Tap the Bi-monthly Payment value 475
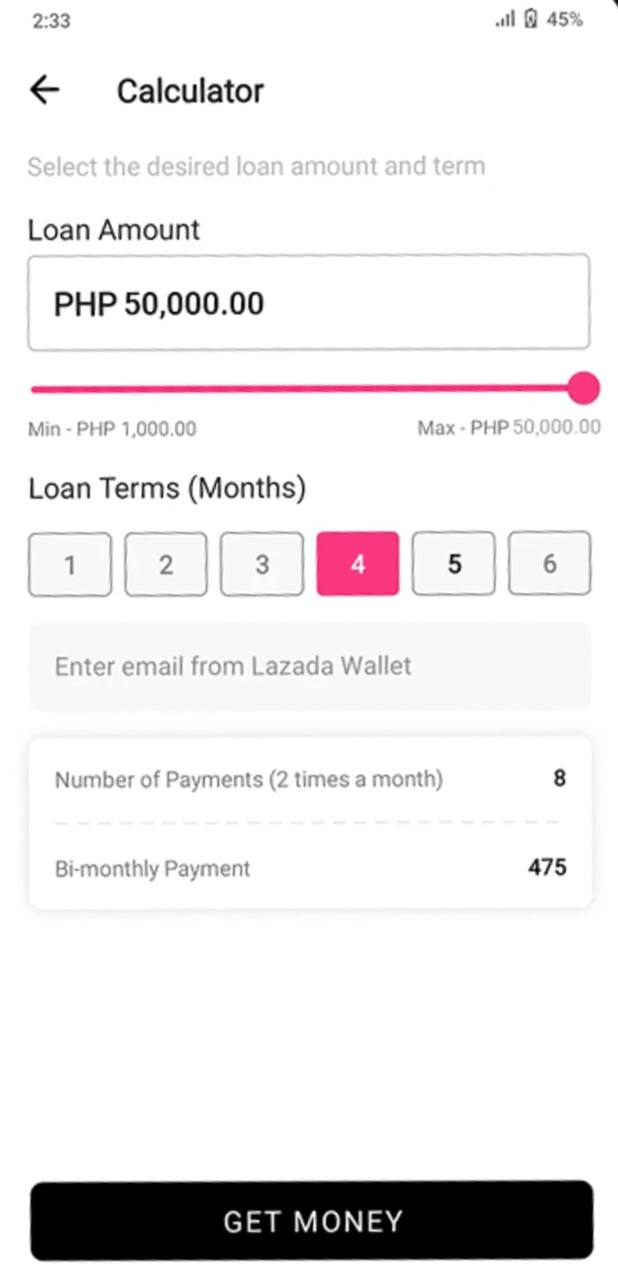The image size is (618, 1280). click(547, 867)
